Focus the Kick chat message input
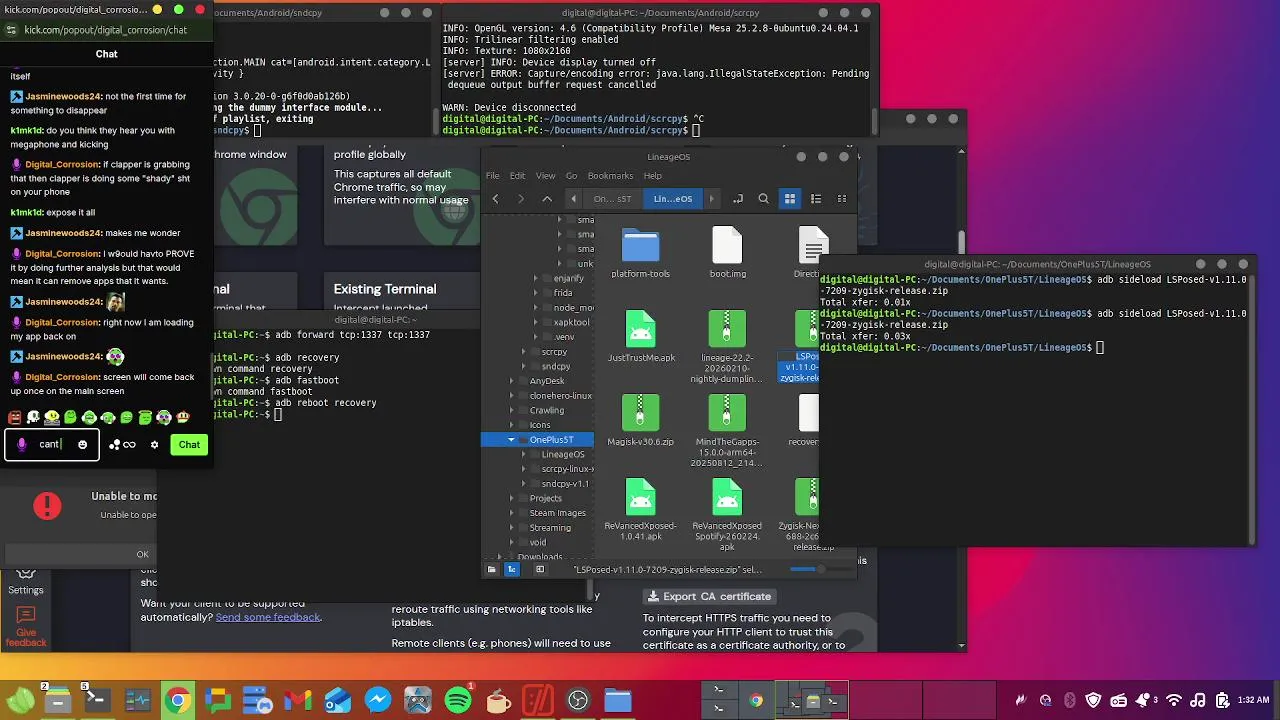Image resolution: width=1280 pixels, height=720 pixels. pos(50,445)
